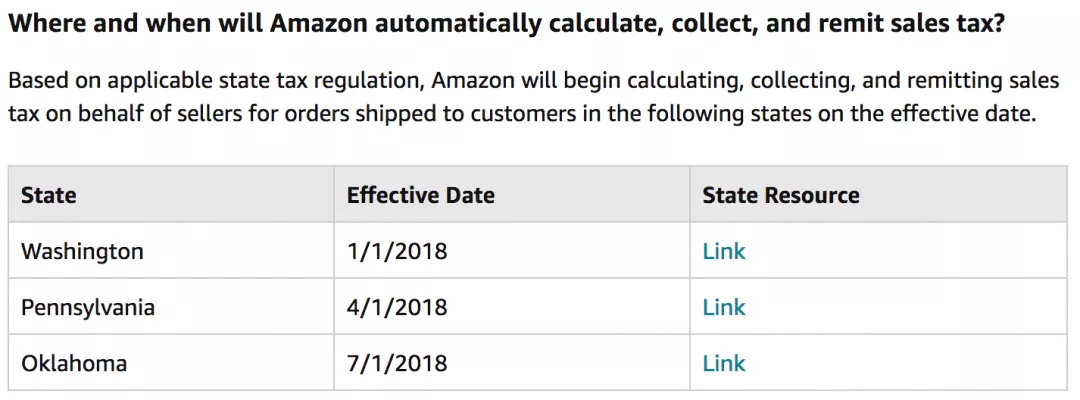Viewport: 1080px width, 400px height.
Task: Select the Washington cell in the table
Action: [82, 251]
